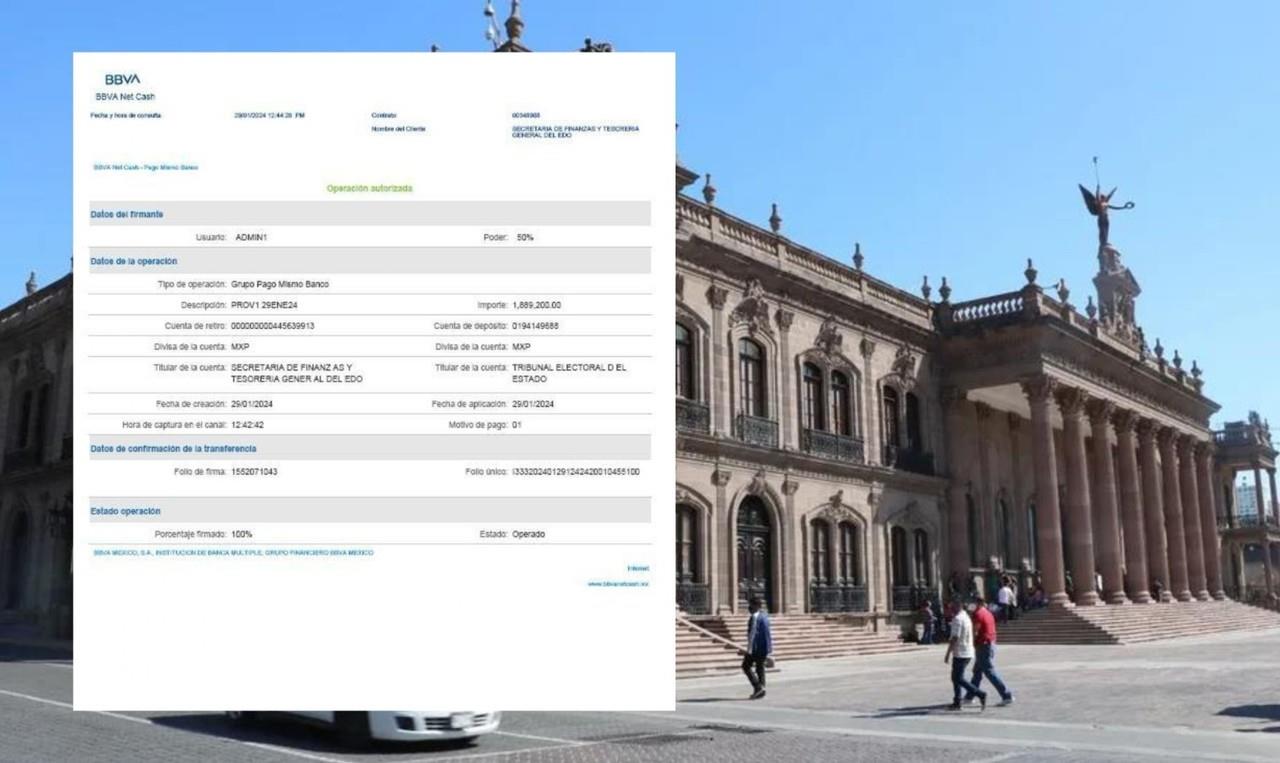
Task: Click the 'Cuenta de depósito:' label
Action: click(471, 326)
